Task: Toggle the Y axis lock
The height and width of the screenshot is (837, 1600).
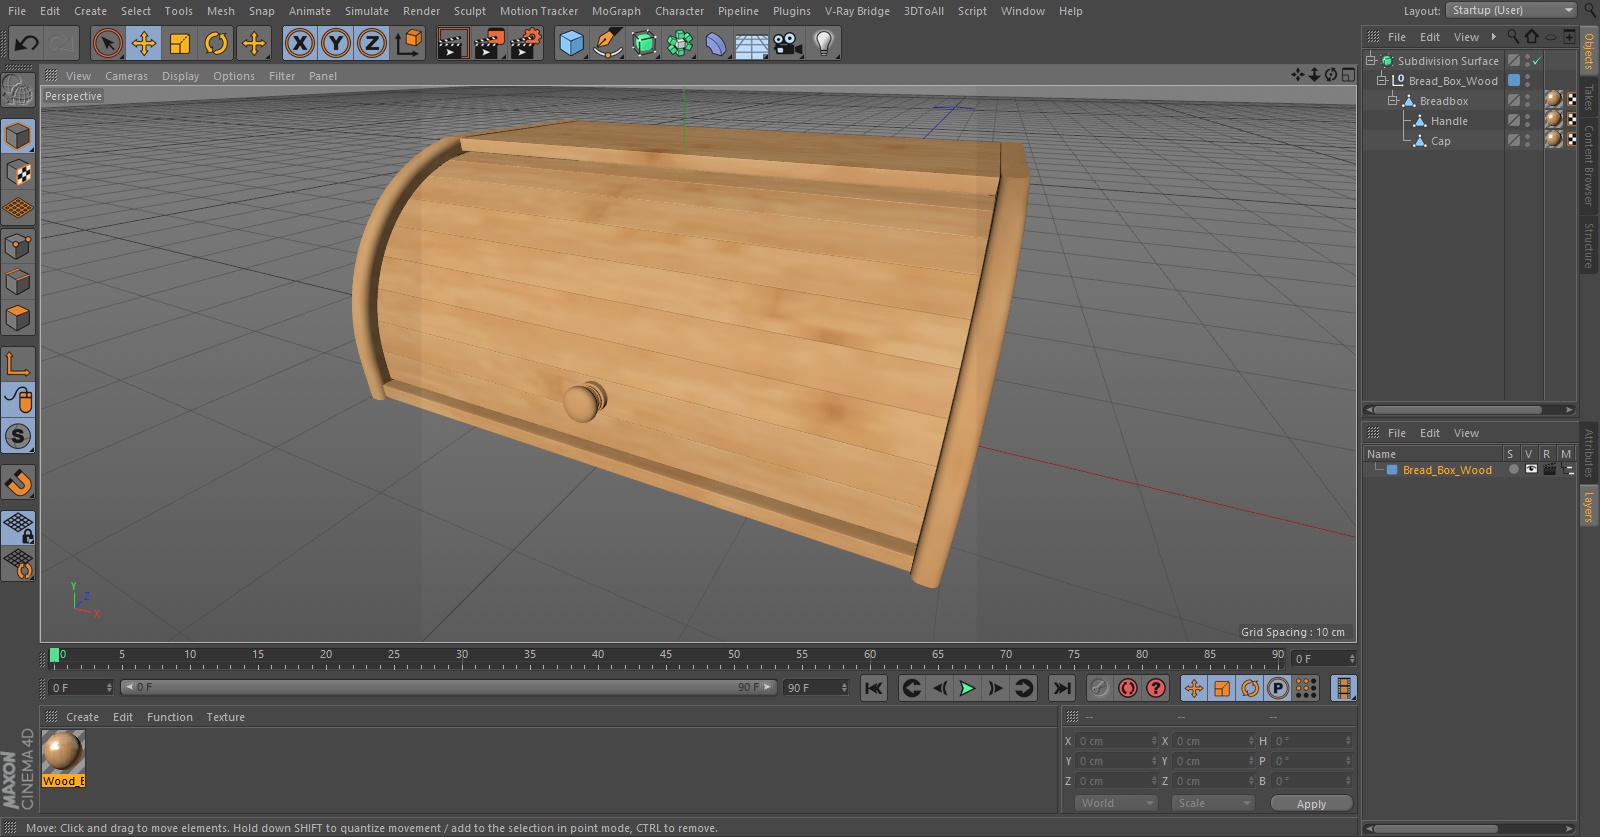Action: [x=336, y=43]
